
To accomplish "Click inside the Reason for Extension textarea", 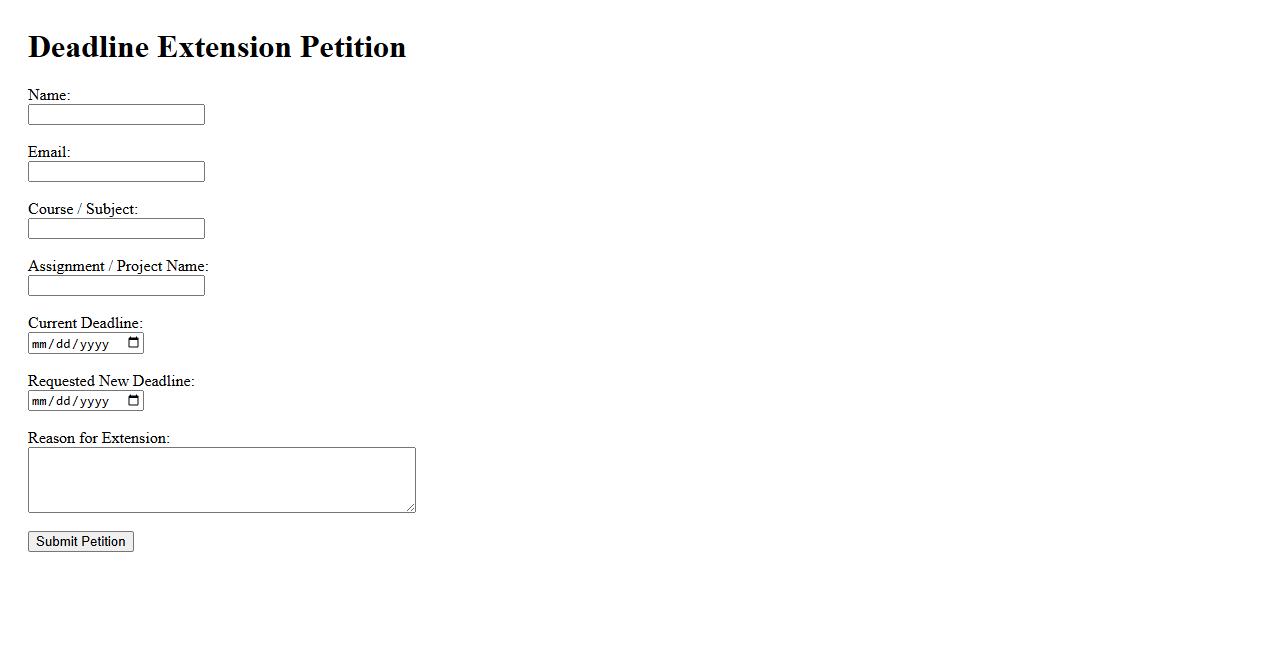I will (x=221, y=480).
